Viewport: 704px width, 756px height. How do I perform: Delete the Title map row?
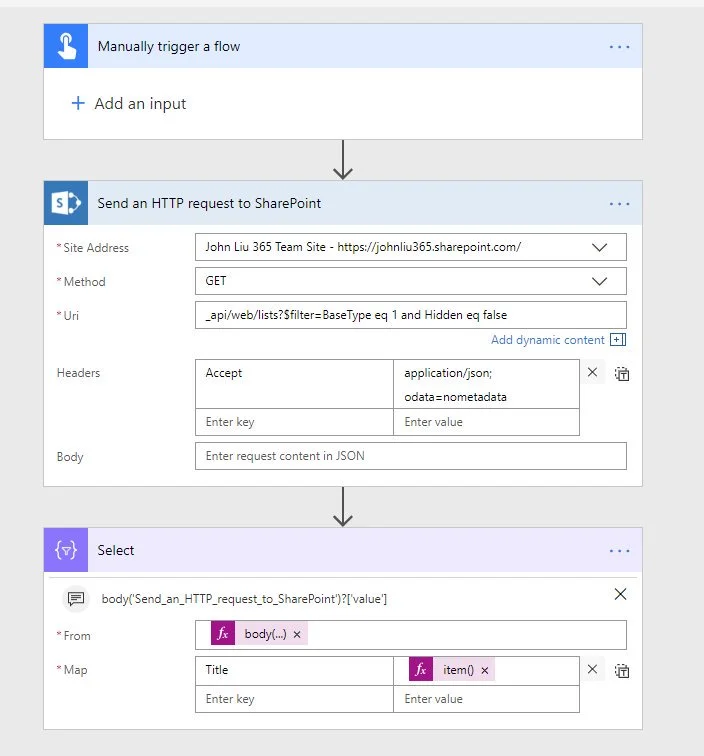(x=592, y=670)
